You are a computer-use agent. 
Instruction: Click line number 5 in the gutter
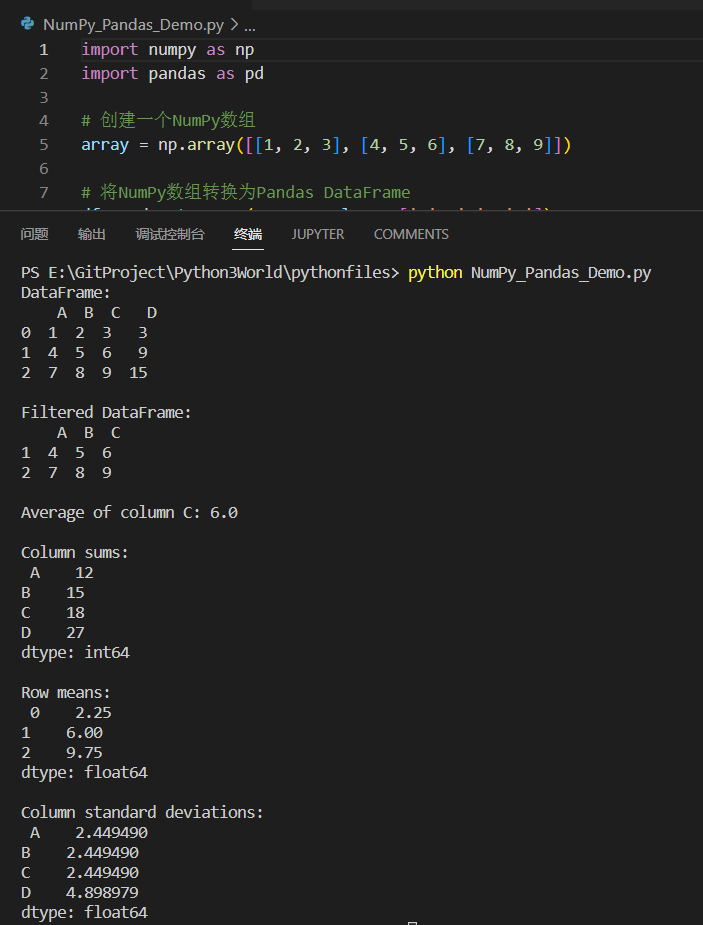(x=44, y=145)
